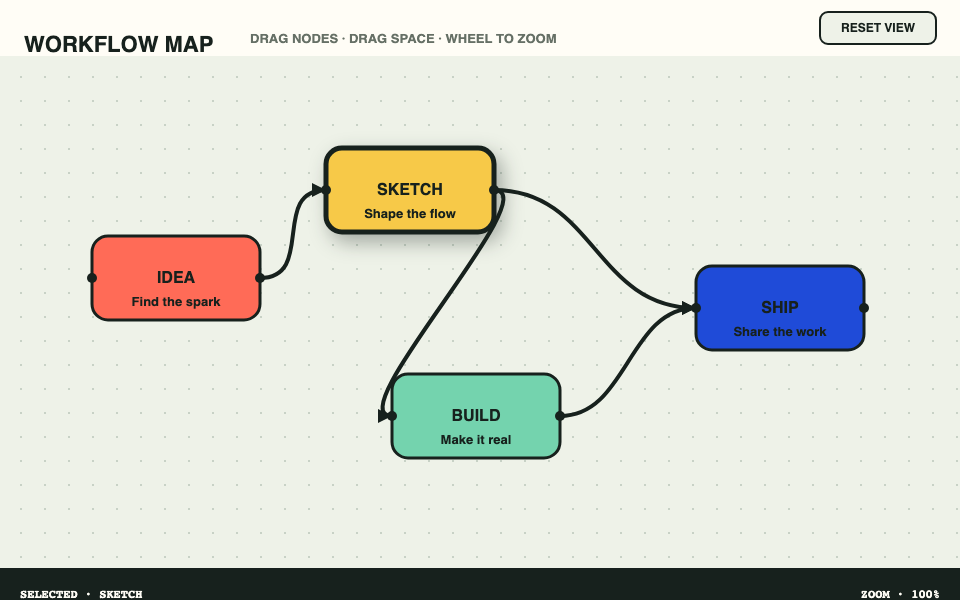This screenshot has height=600, width=960.
Task: Click the BUILD node's left input port
Action: [x=392, y=416]
